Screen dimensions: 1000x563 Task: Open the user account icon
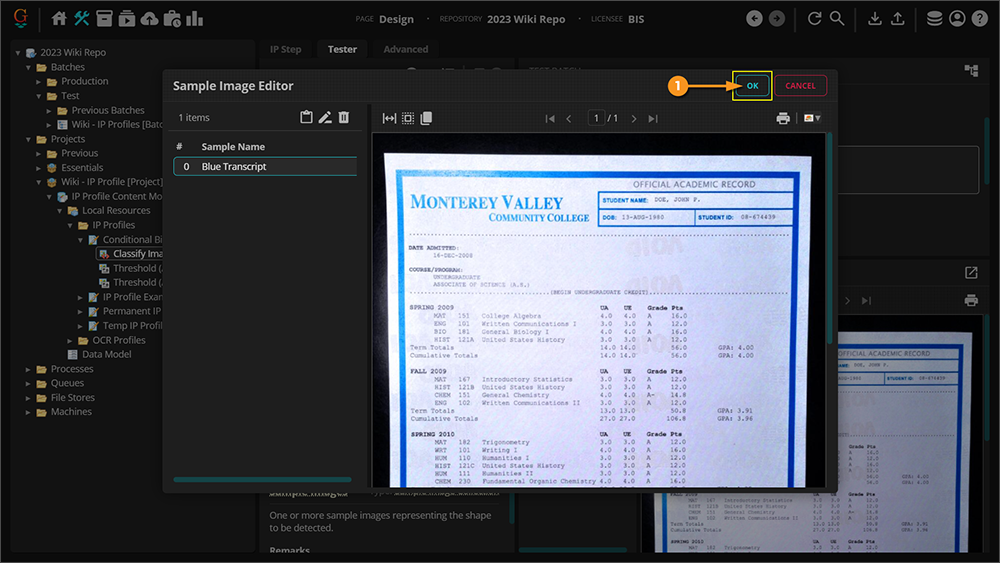pyautogui.click(x=957, y=19)
